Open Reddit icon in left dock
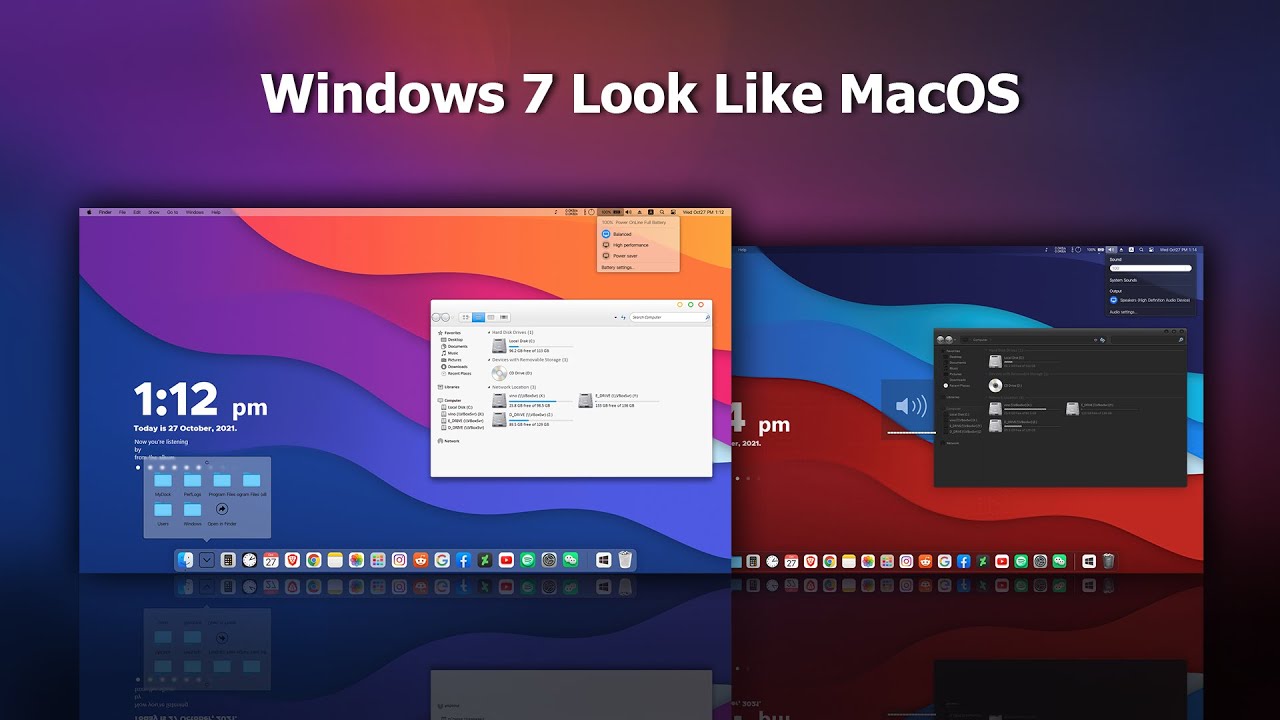1280x720 pixels. 421,560
